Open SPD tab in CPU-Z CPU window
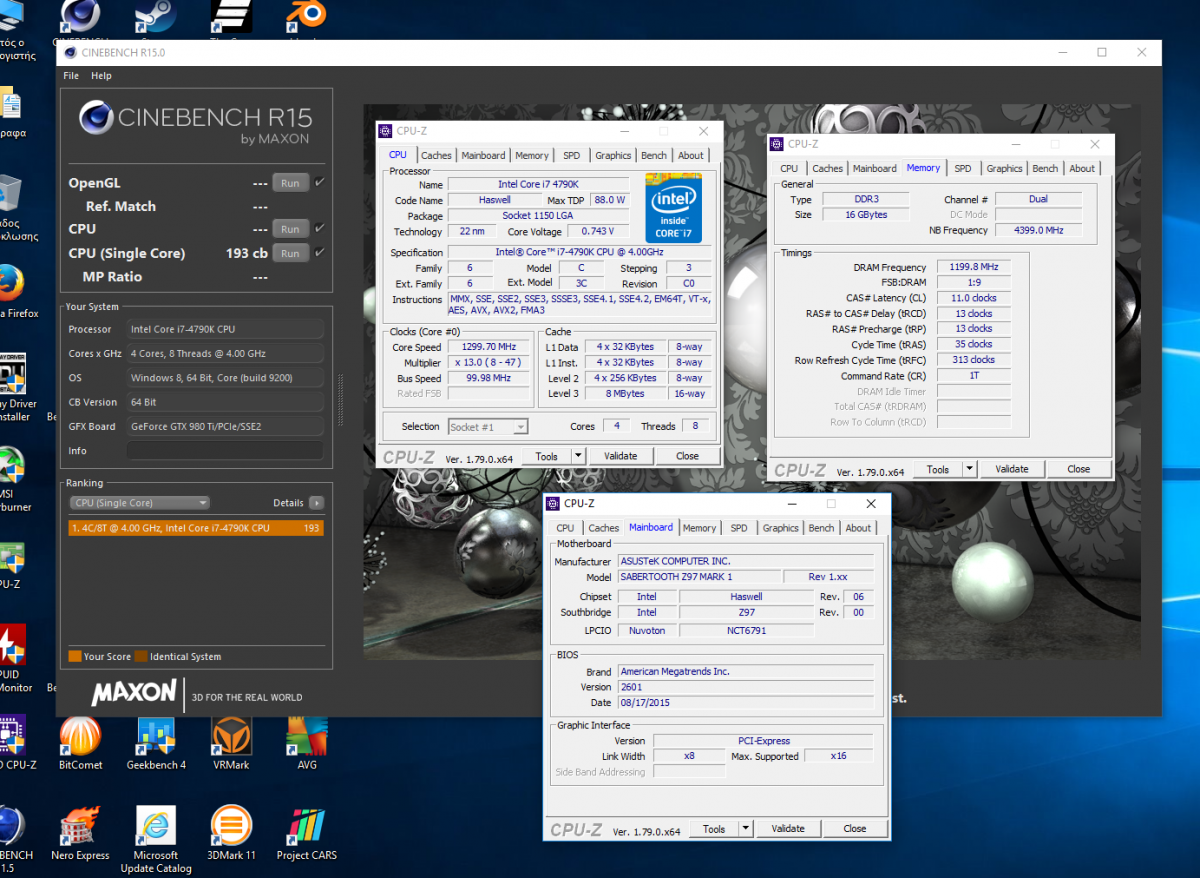The width and height of the screenshot is (1200, 878). coord(571,156)
